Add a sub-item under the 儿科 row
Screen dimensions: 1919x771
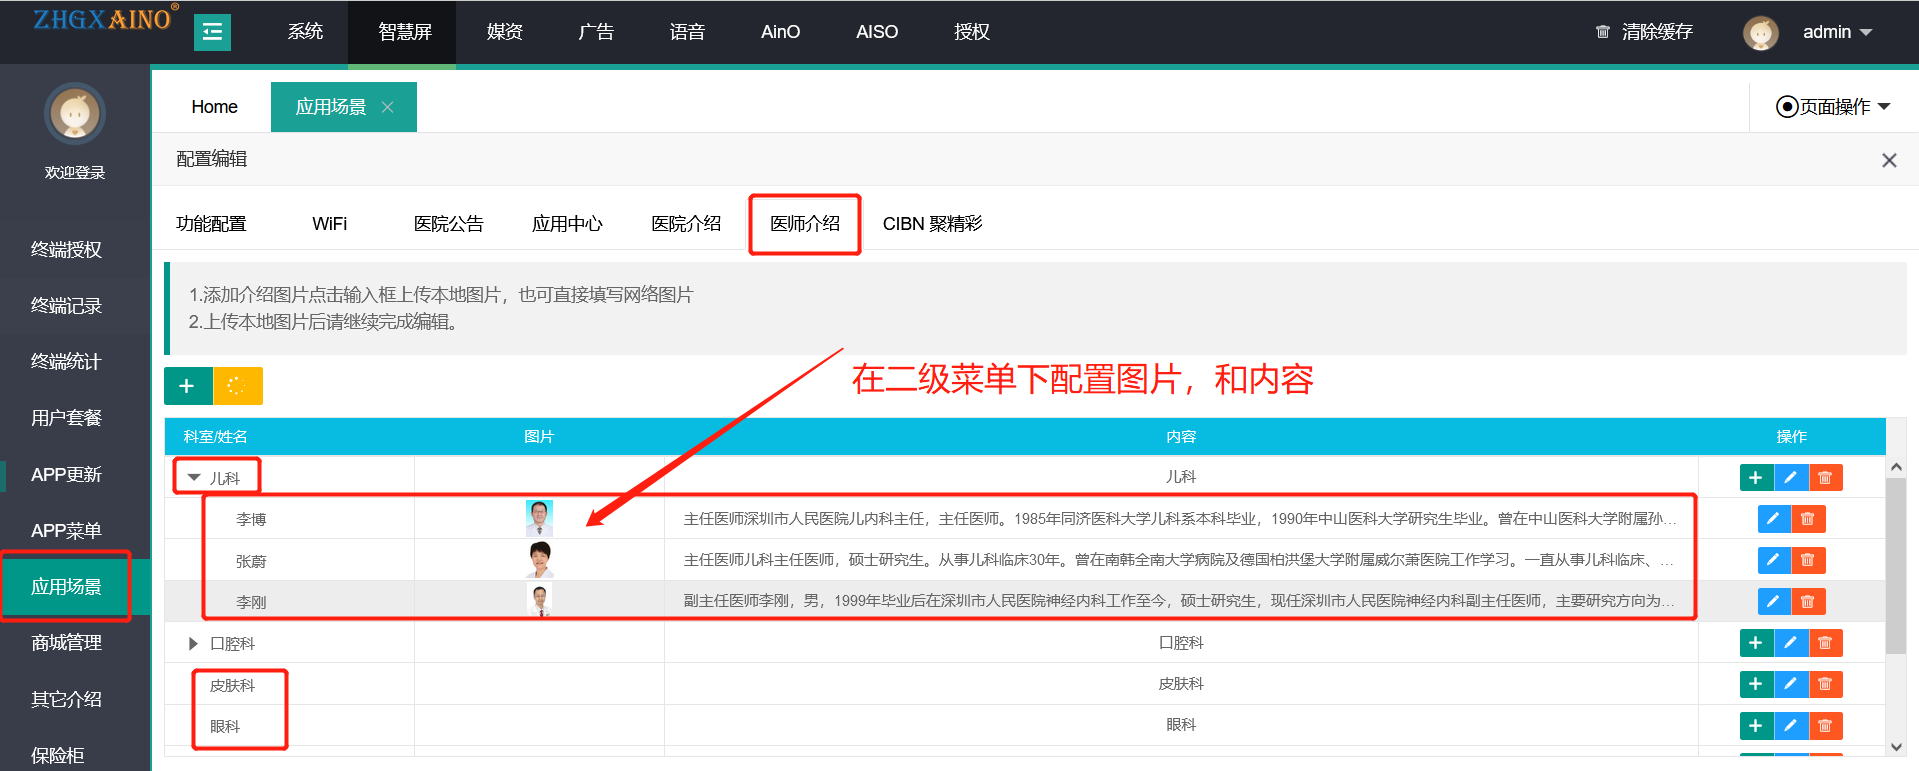[1756, 478]
